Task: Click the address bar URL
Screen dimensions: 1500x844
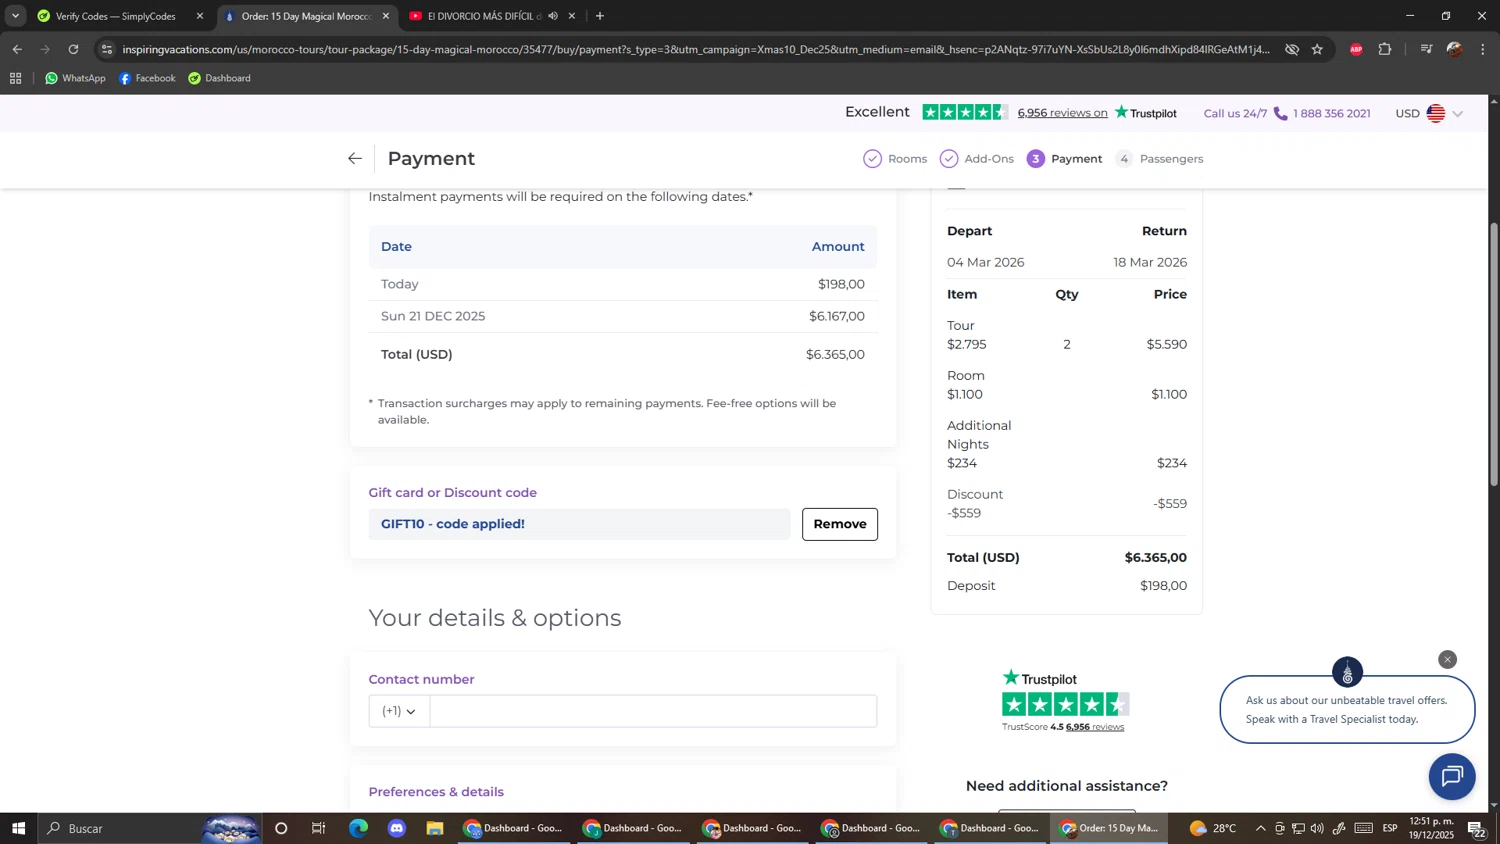Action: tap(695, 49)
